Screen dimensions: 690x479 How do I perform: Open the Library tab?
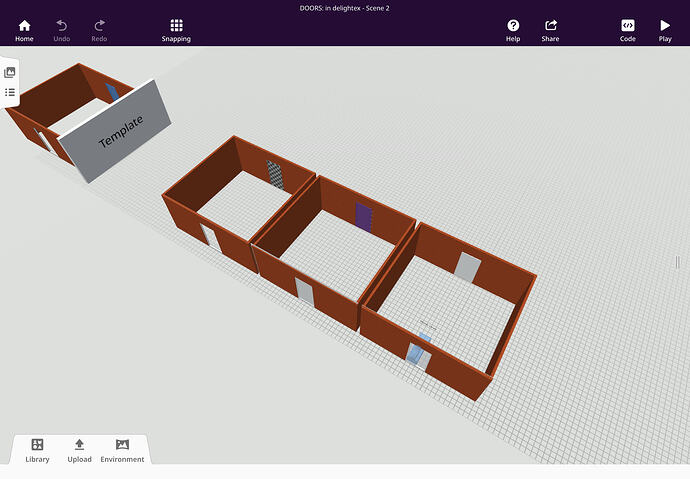pyautogui.click(x=37, y=450)
